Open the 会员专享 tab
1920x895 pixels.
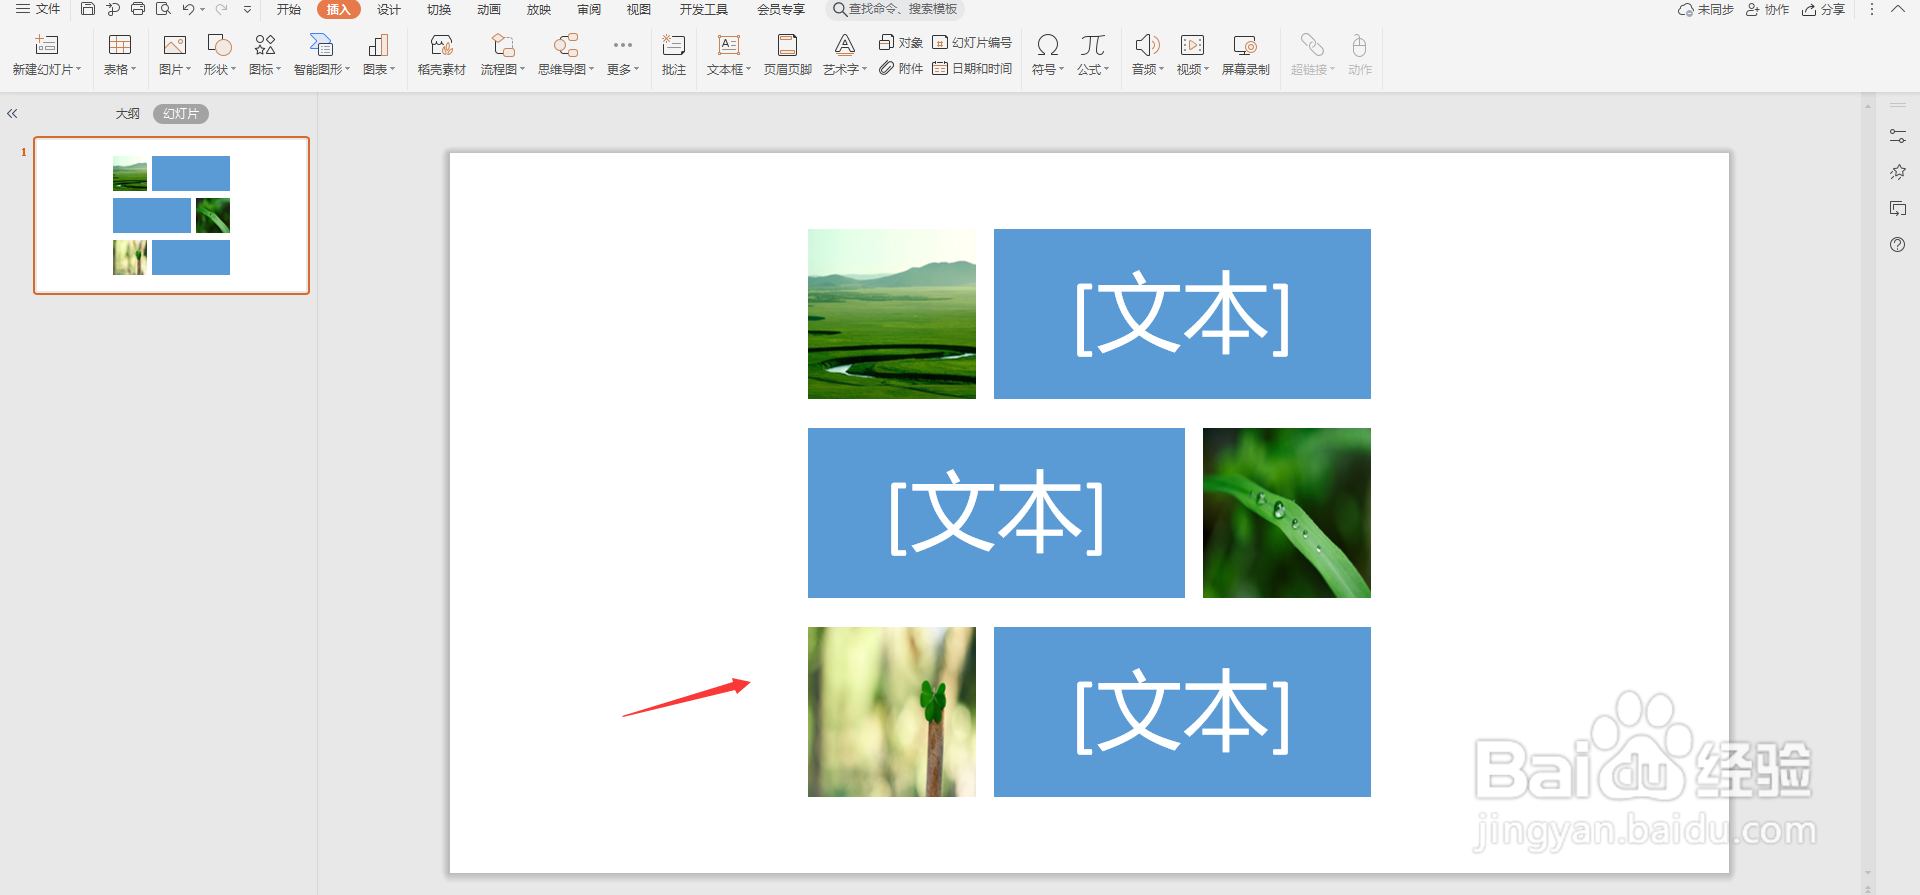(781, 9)
